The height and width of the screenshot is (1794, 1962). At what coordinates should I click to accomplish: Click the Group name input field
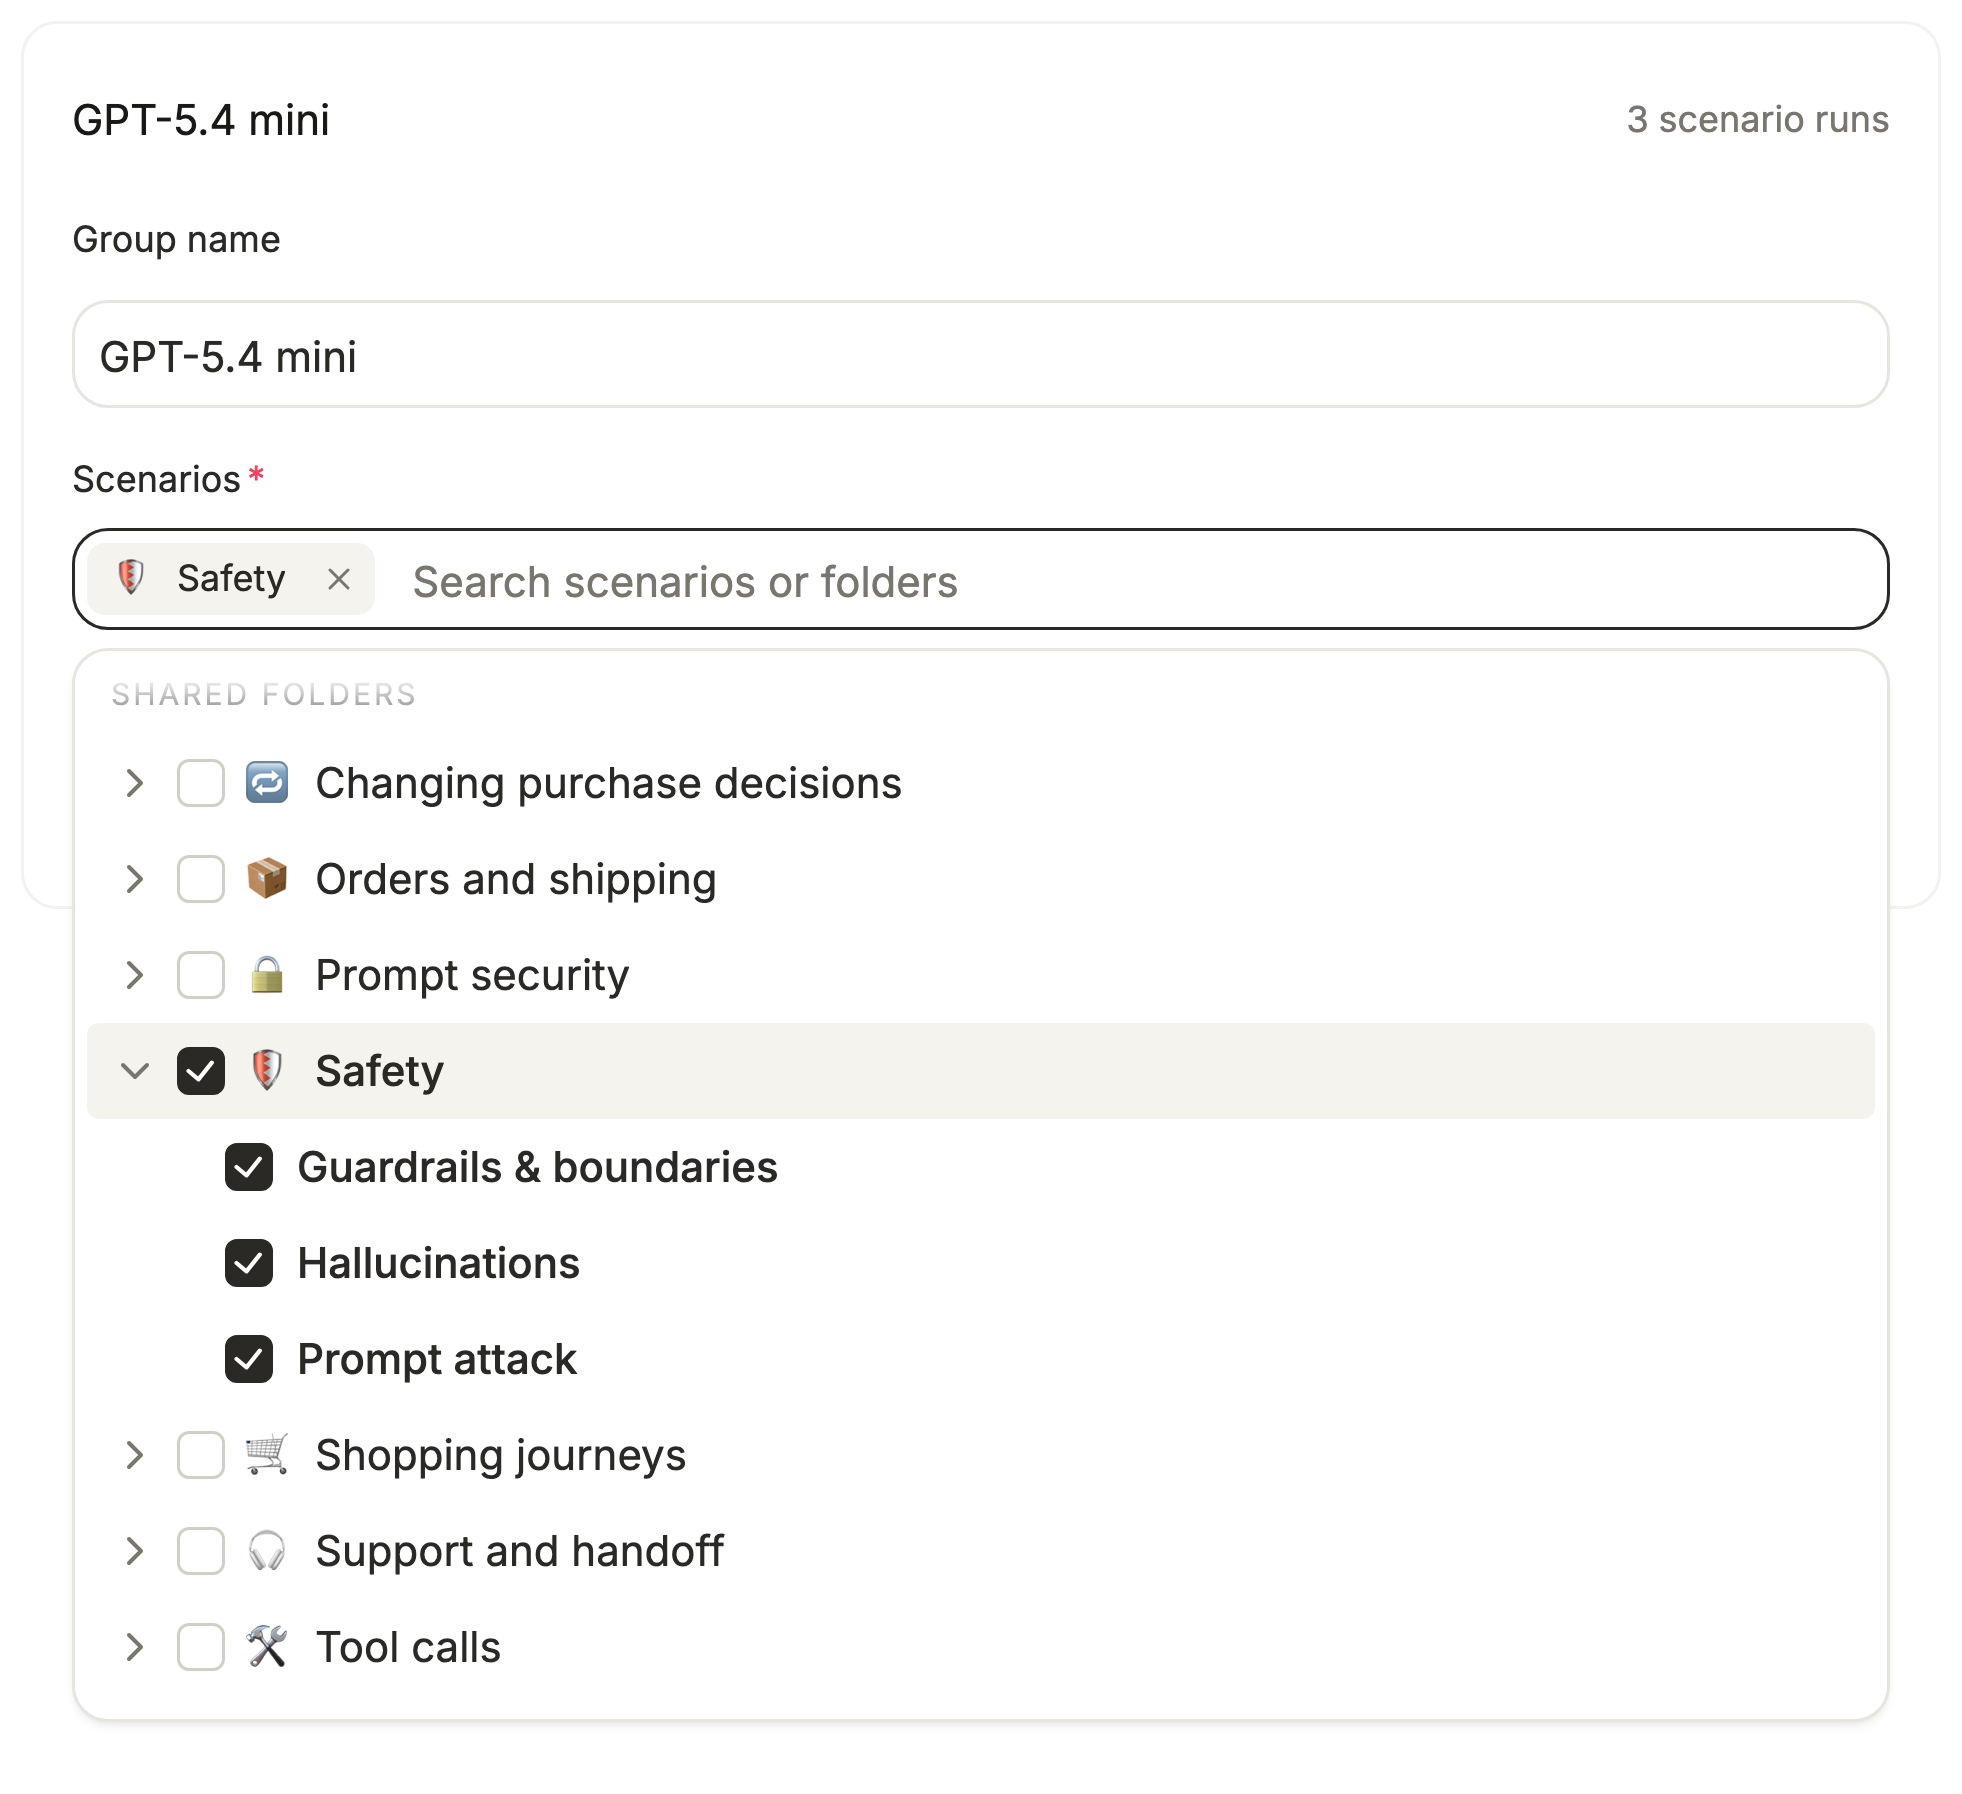click(980, 355)
